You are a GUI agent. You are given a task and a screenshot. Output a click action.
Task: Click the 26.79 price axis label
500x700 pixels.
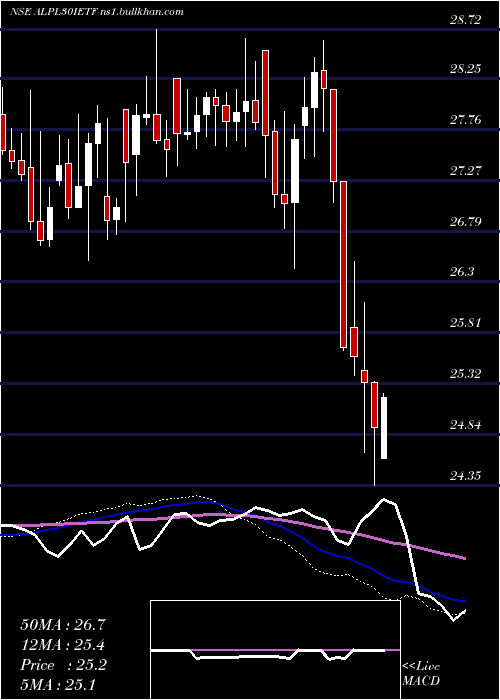pyautogui.click(x=465, y=221)
